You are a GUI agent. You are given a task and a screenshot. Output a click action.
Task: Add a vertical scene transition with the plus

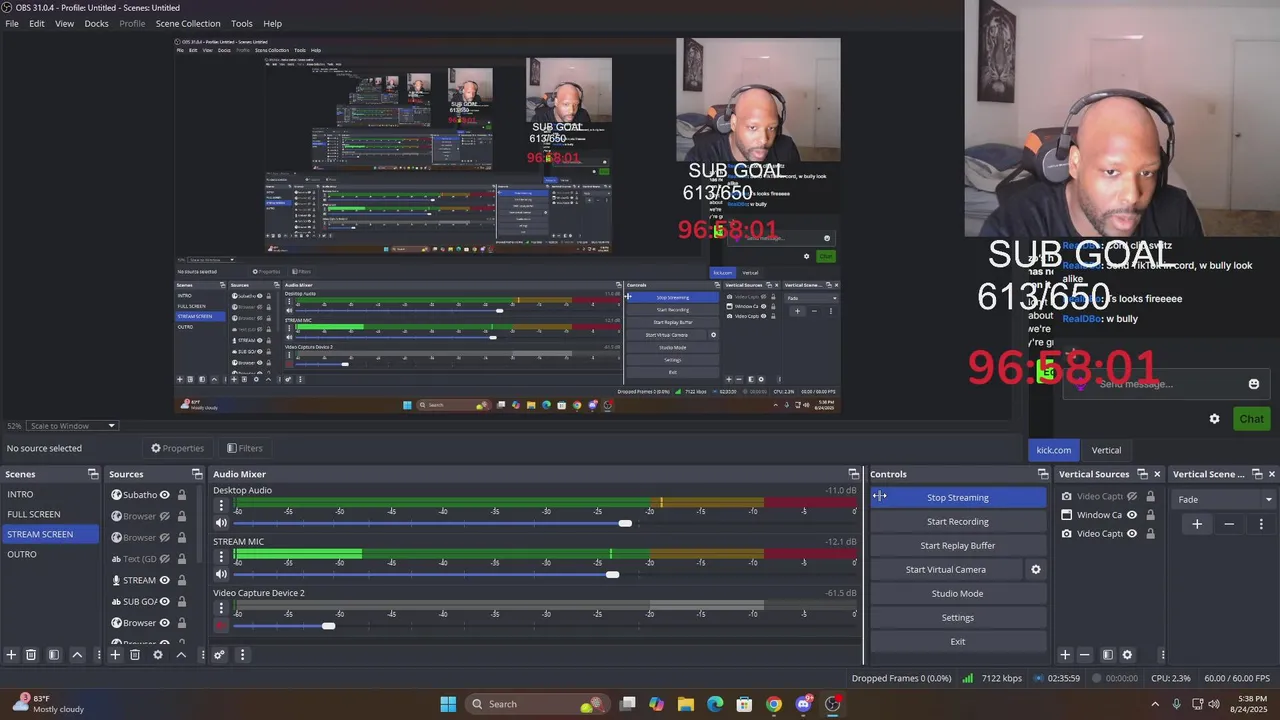click(x=1197, y=524)
